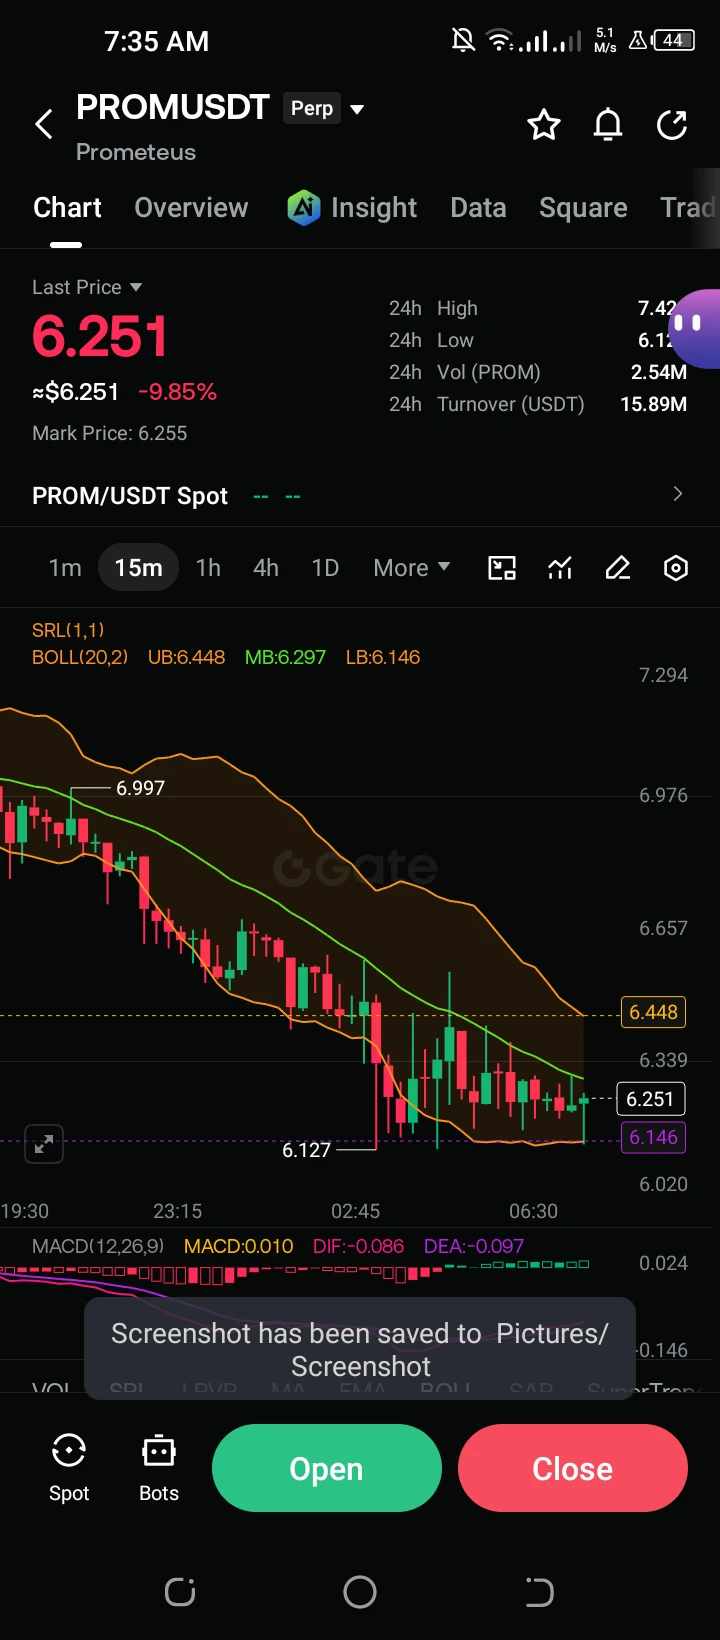This screenshot has width=720, height=1640.
Task: Select the 4h timeframe
Action: 266,568
